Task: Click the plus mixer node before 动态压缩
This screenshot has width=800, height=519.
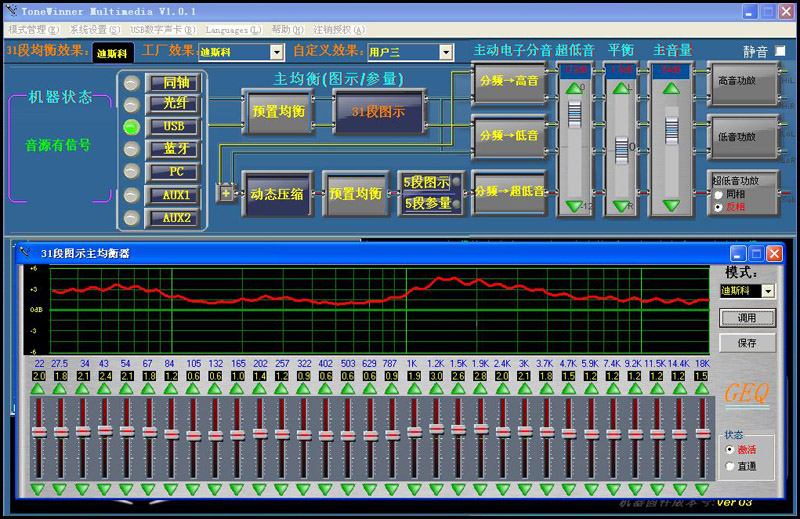Action: (225, 192)
